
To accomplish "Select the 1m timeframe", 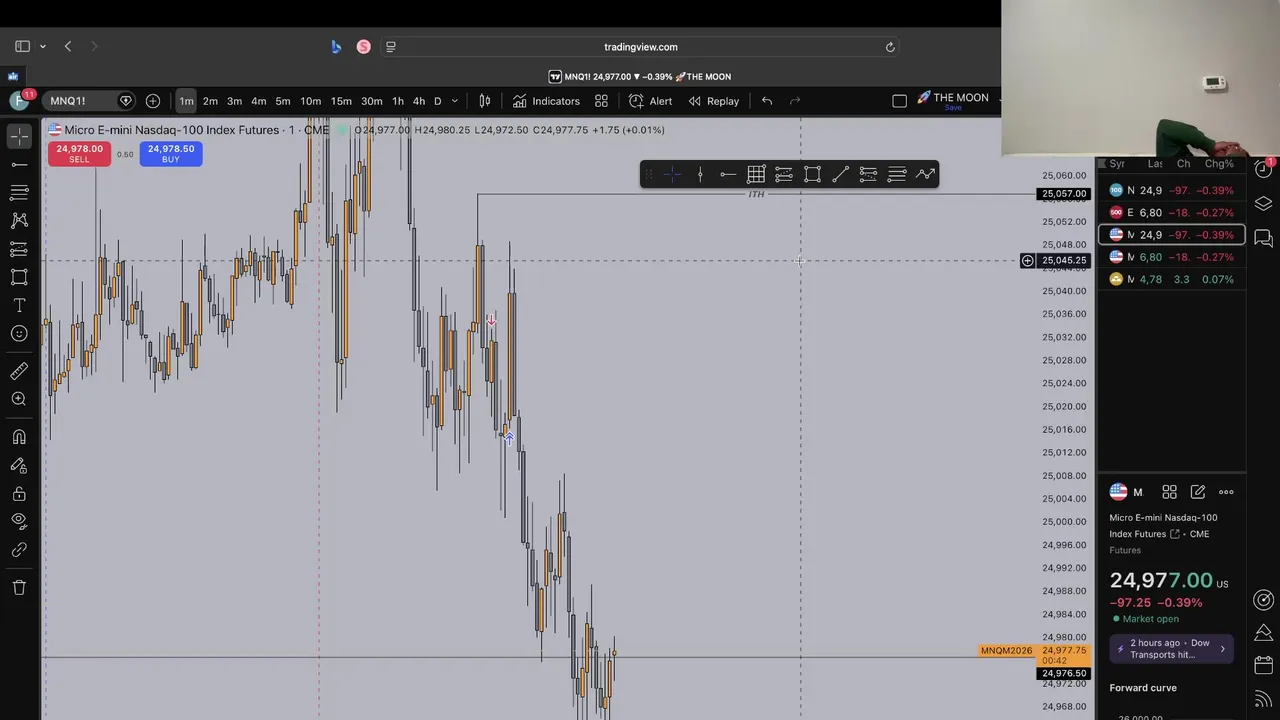I will click(x=186, y=101).
